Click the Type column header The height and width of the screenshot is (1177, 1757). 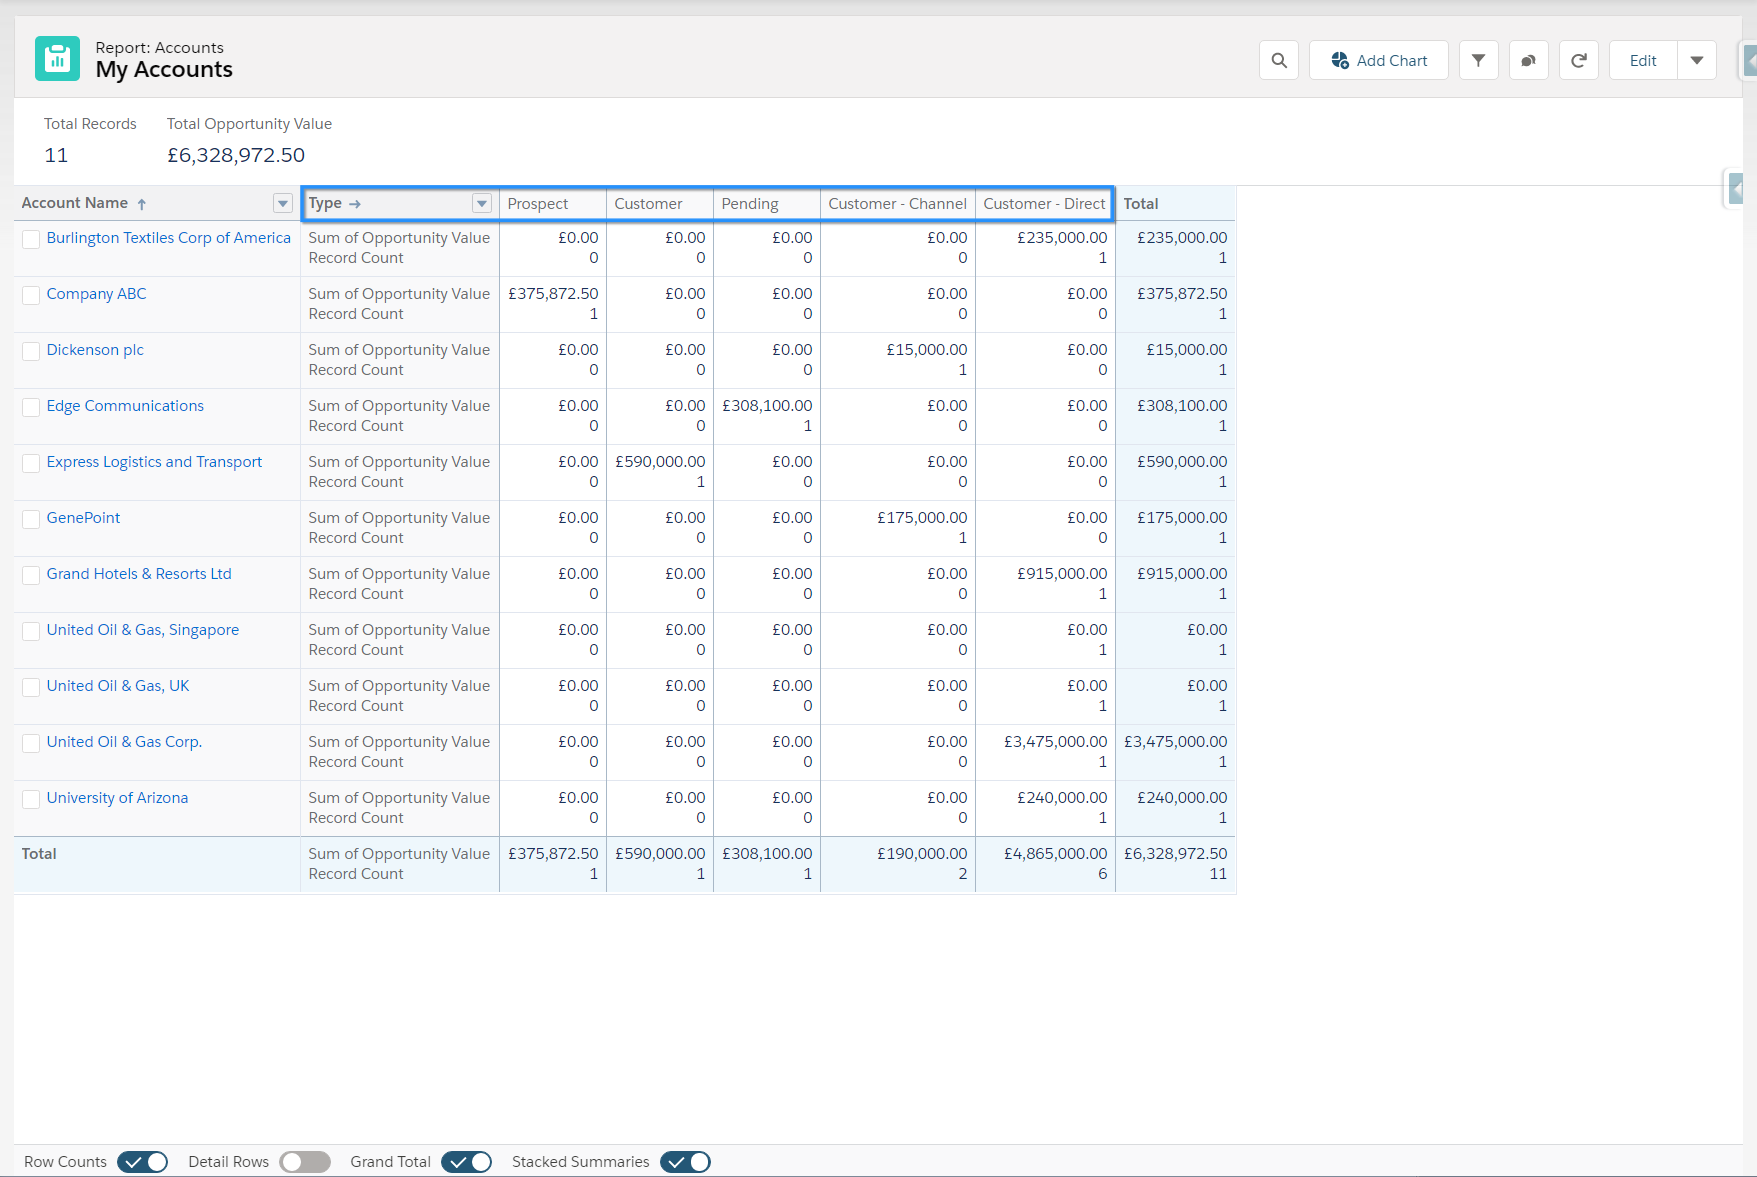(x=325, y=203)
